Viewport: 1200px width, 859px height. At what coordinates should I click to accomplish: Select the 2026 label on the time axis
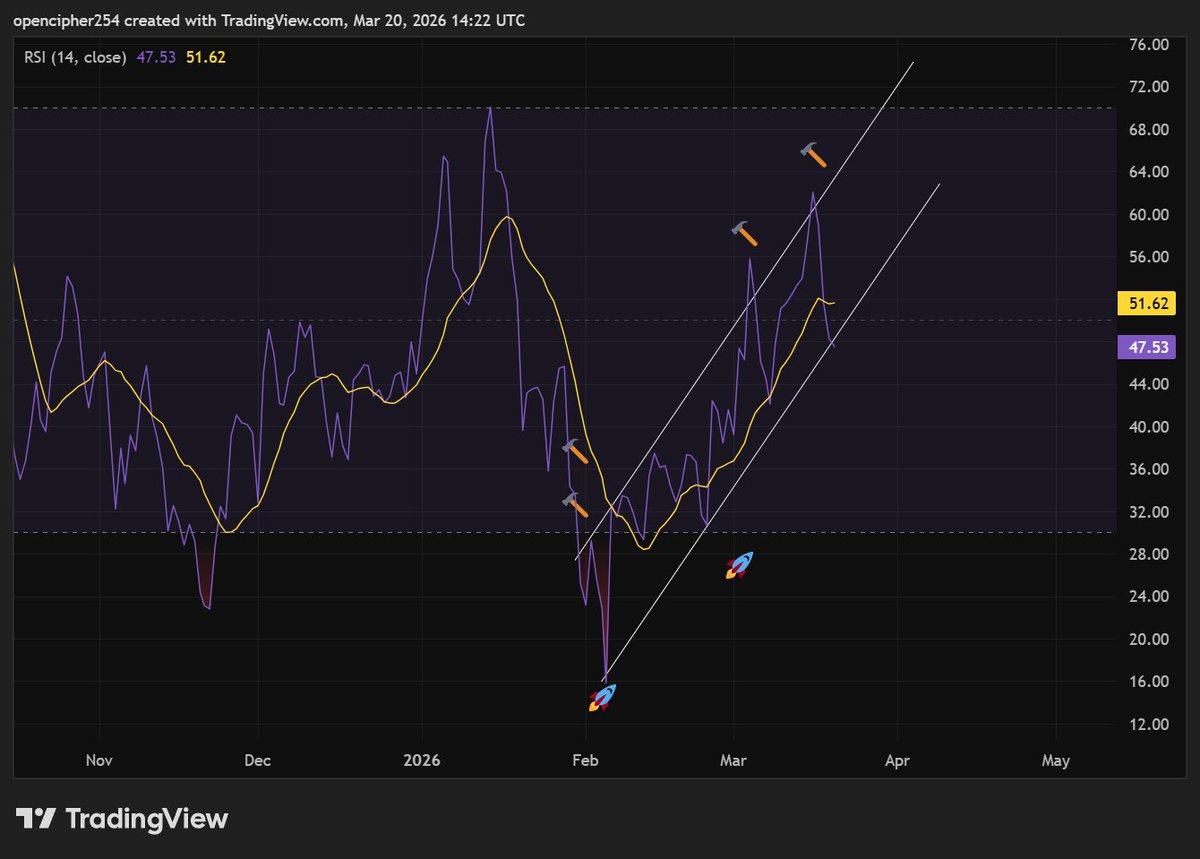tap(422, 760)
